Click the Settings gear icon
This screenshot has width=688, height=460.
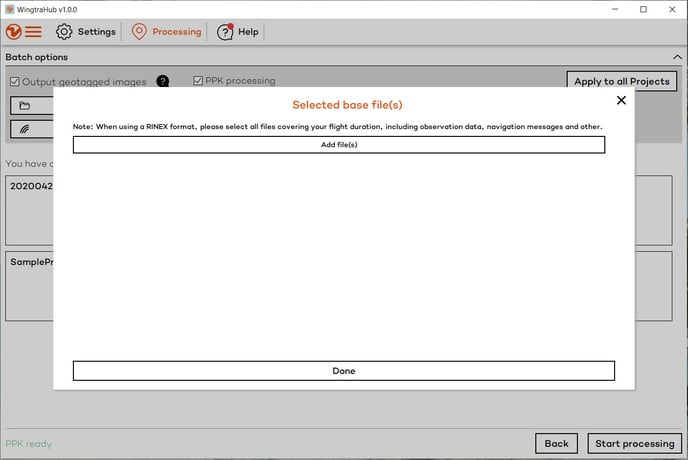64,32
